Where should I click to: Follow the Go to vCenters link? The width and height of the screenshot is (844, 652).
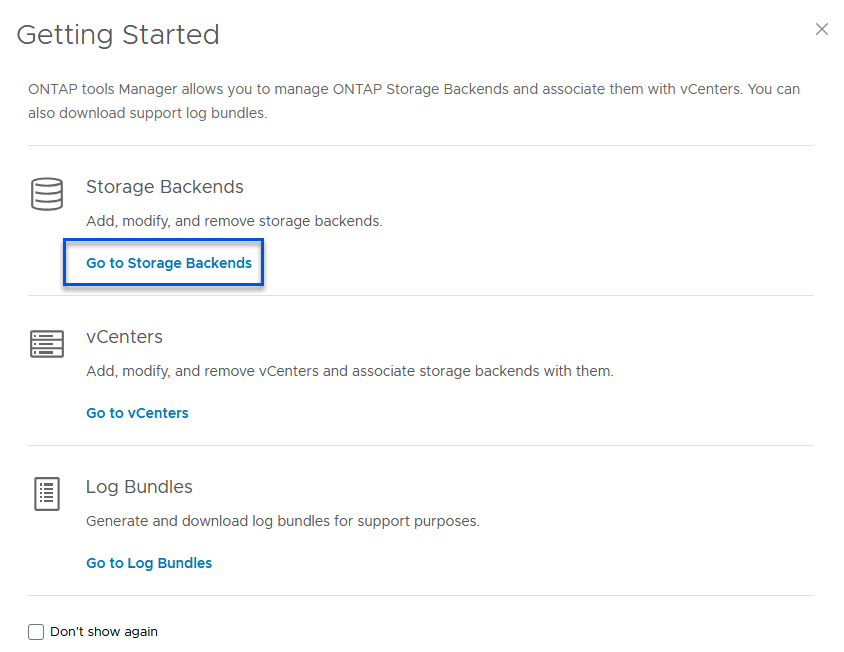pyautogui.click(x=137, y=413)
